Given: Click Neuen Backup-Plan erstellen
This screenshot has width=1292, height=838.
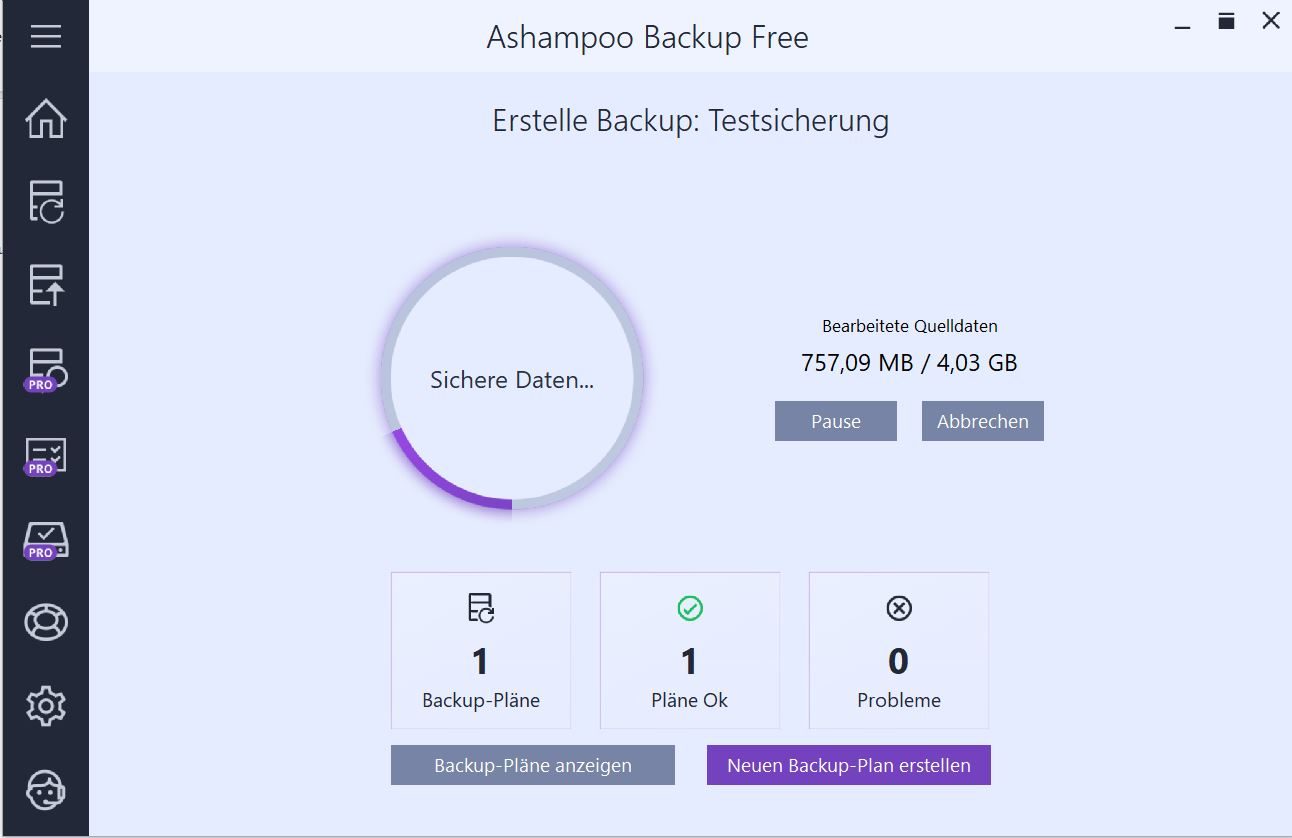Looking at the screenshot, I should coord(848,766).
